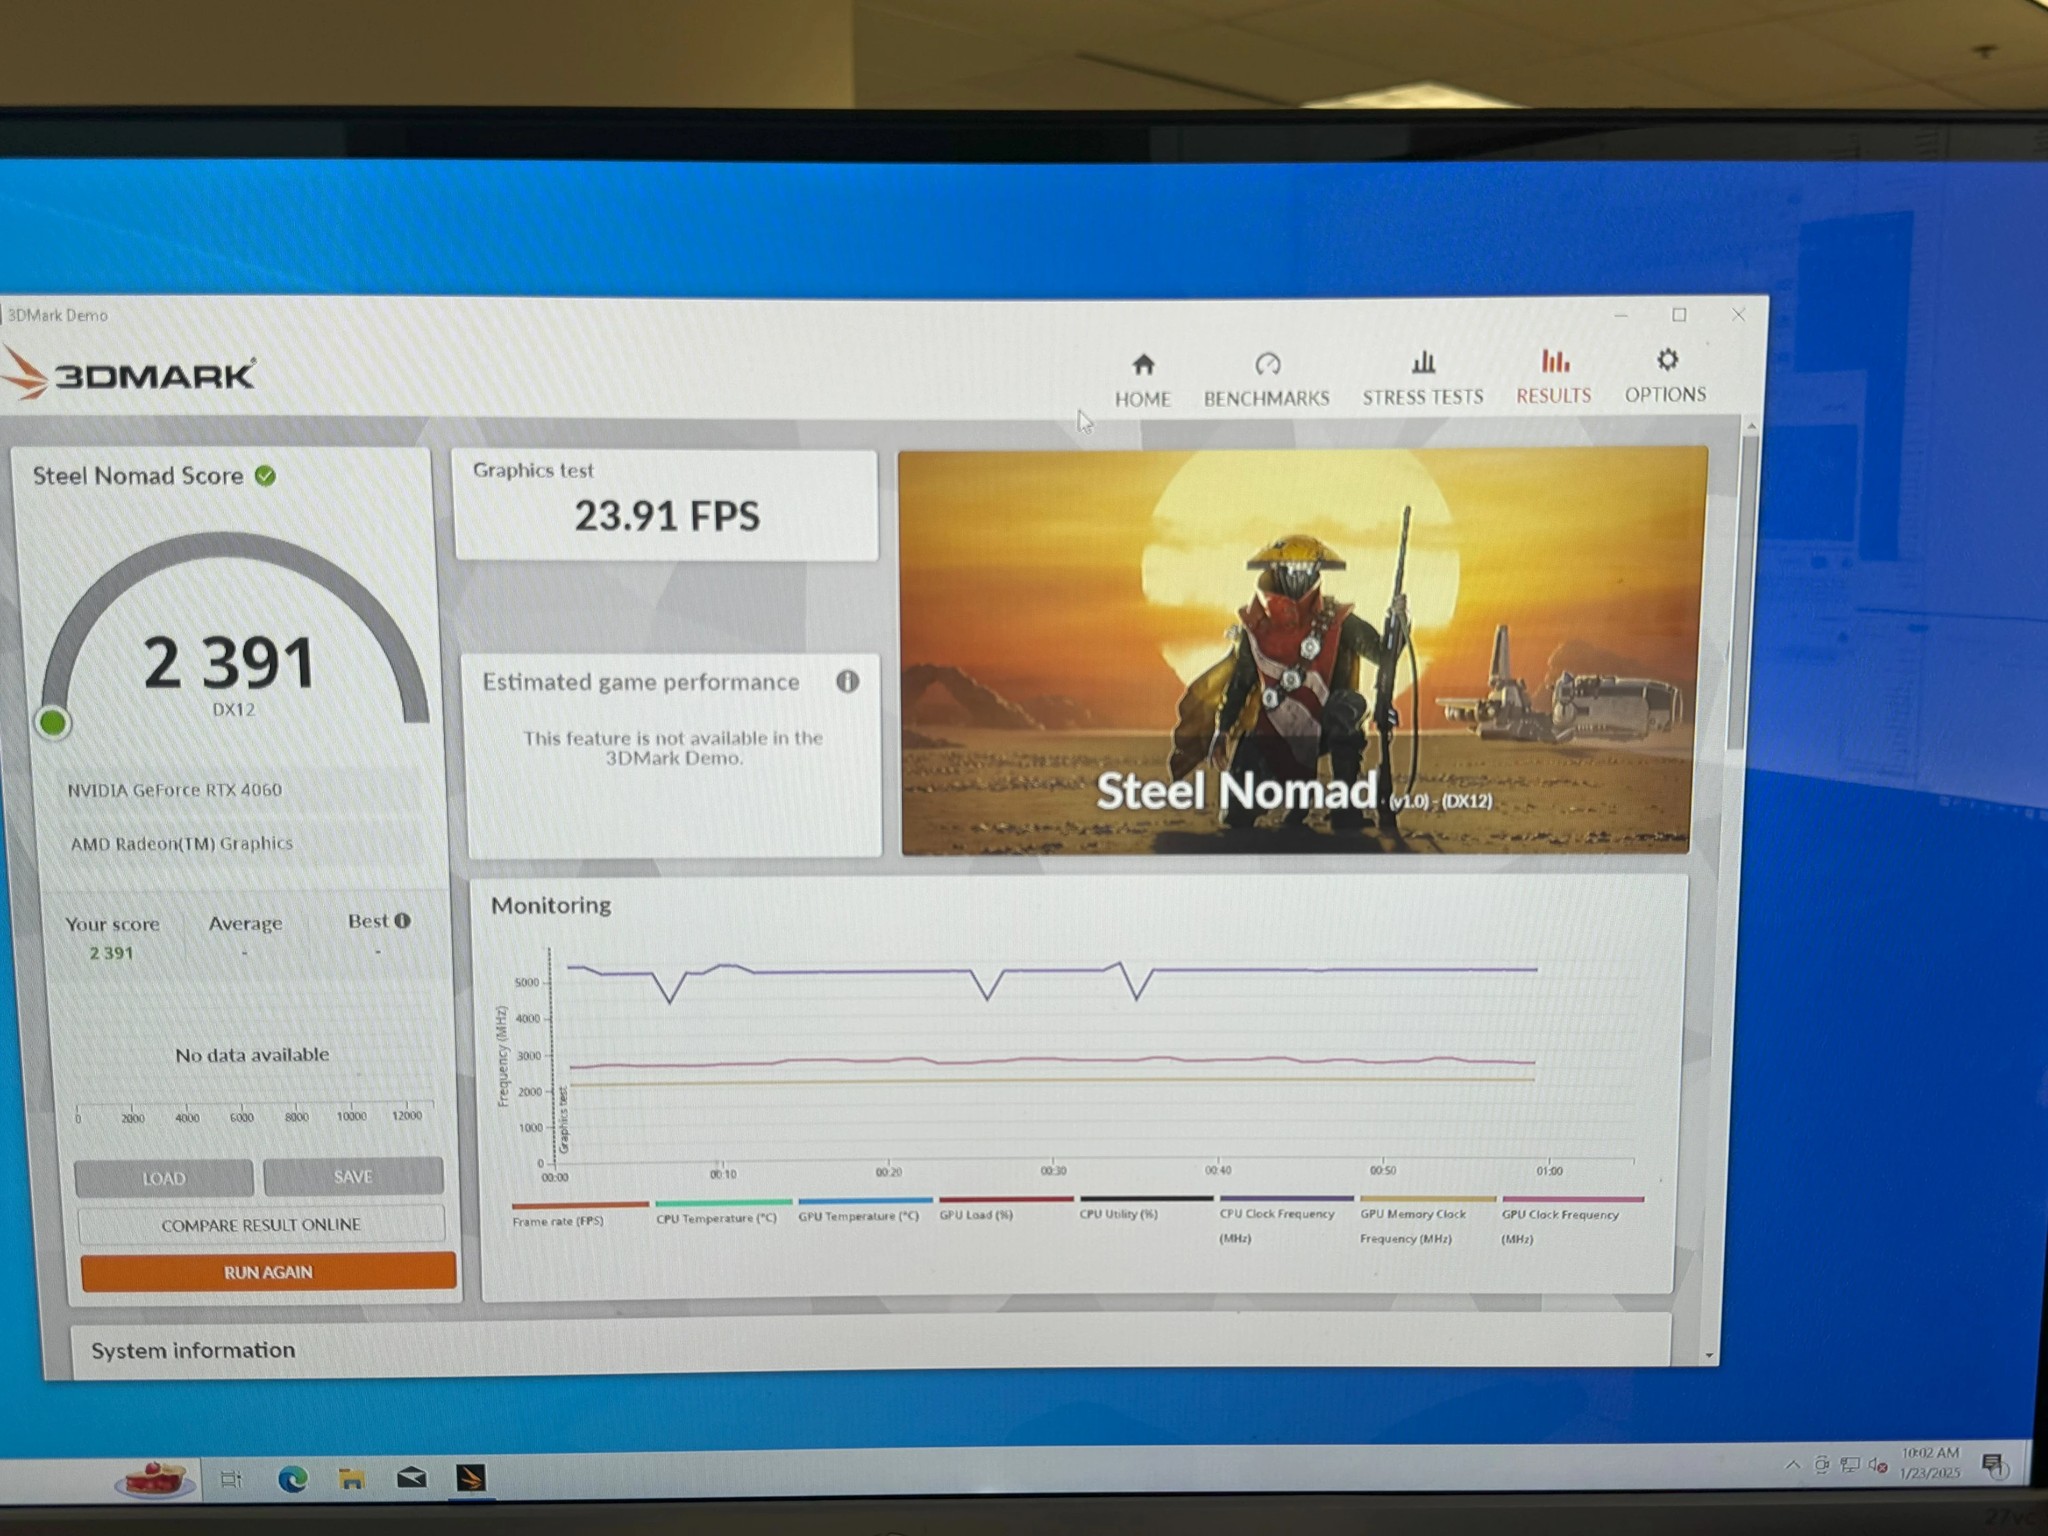Expand the System information section
The height and width of the screenshot is (1536, 2048).
coord(193,1349)
